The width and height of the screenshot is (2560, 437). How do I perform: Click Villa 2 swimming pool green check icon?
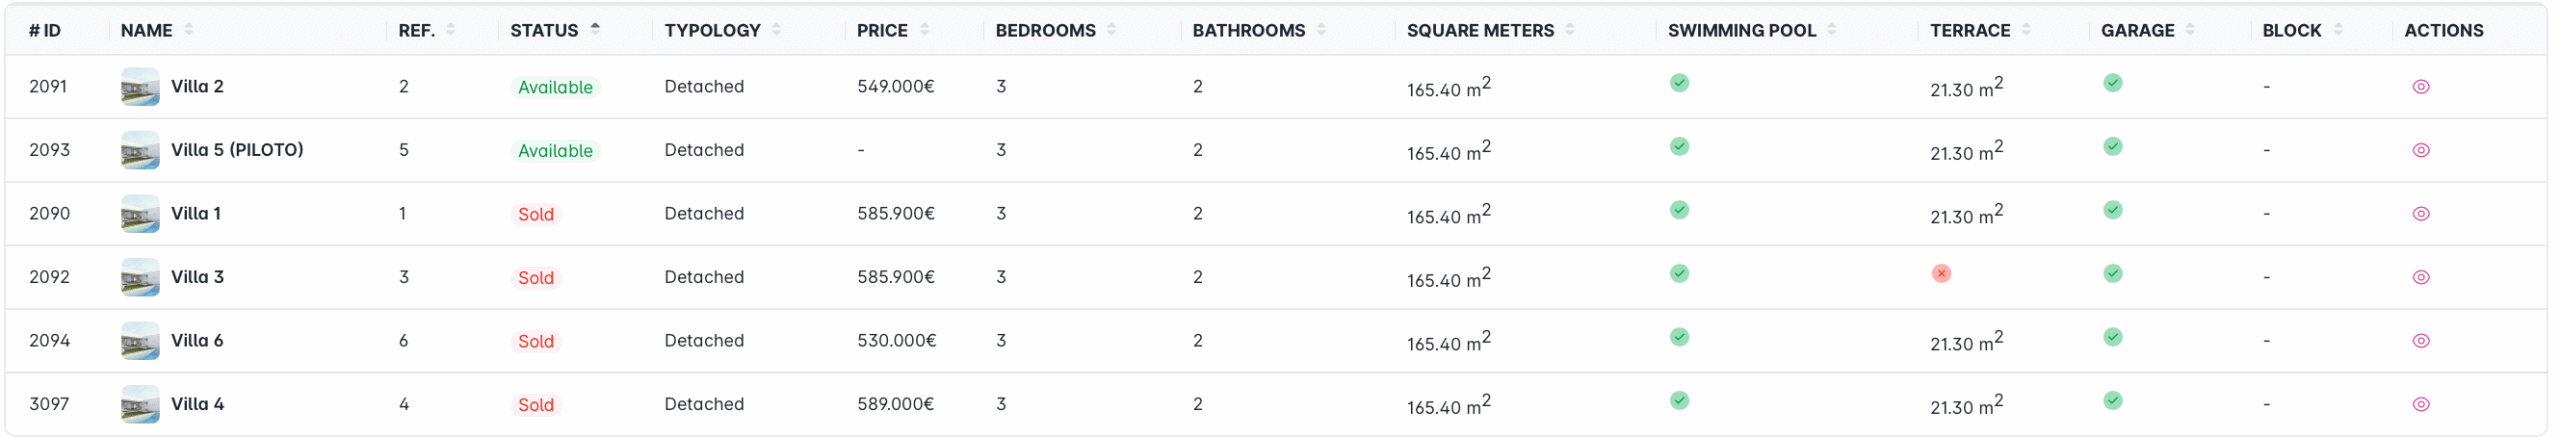(1679, 83)
